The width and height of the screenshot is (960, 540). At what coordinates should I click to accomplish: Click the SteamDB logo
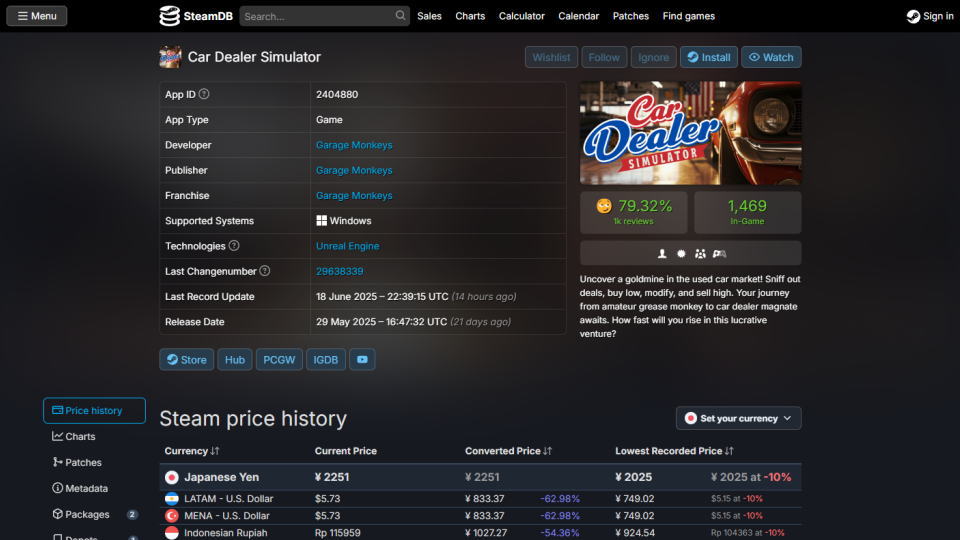[x=196, y=16]
